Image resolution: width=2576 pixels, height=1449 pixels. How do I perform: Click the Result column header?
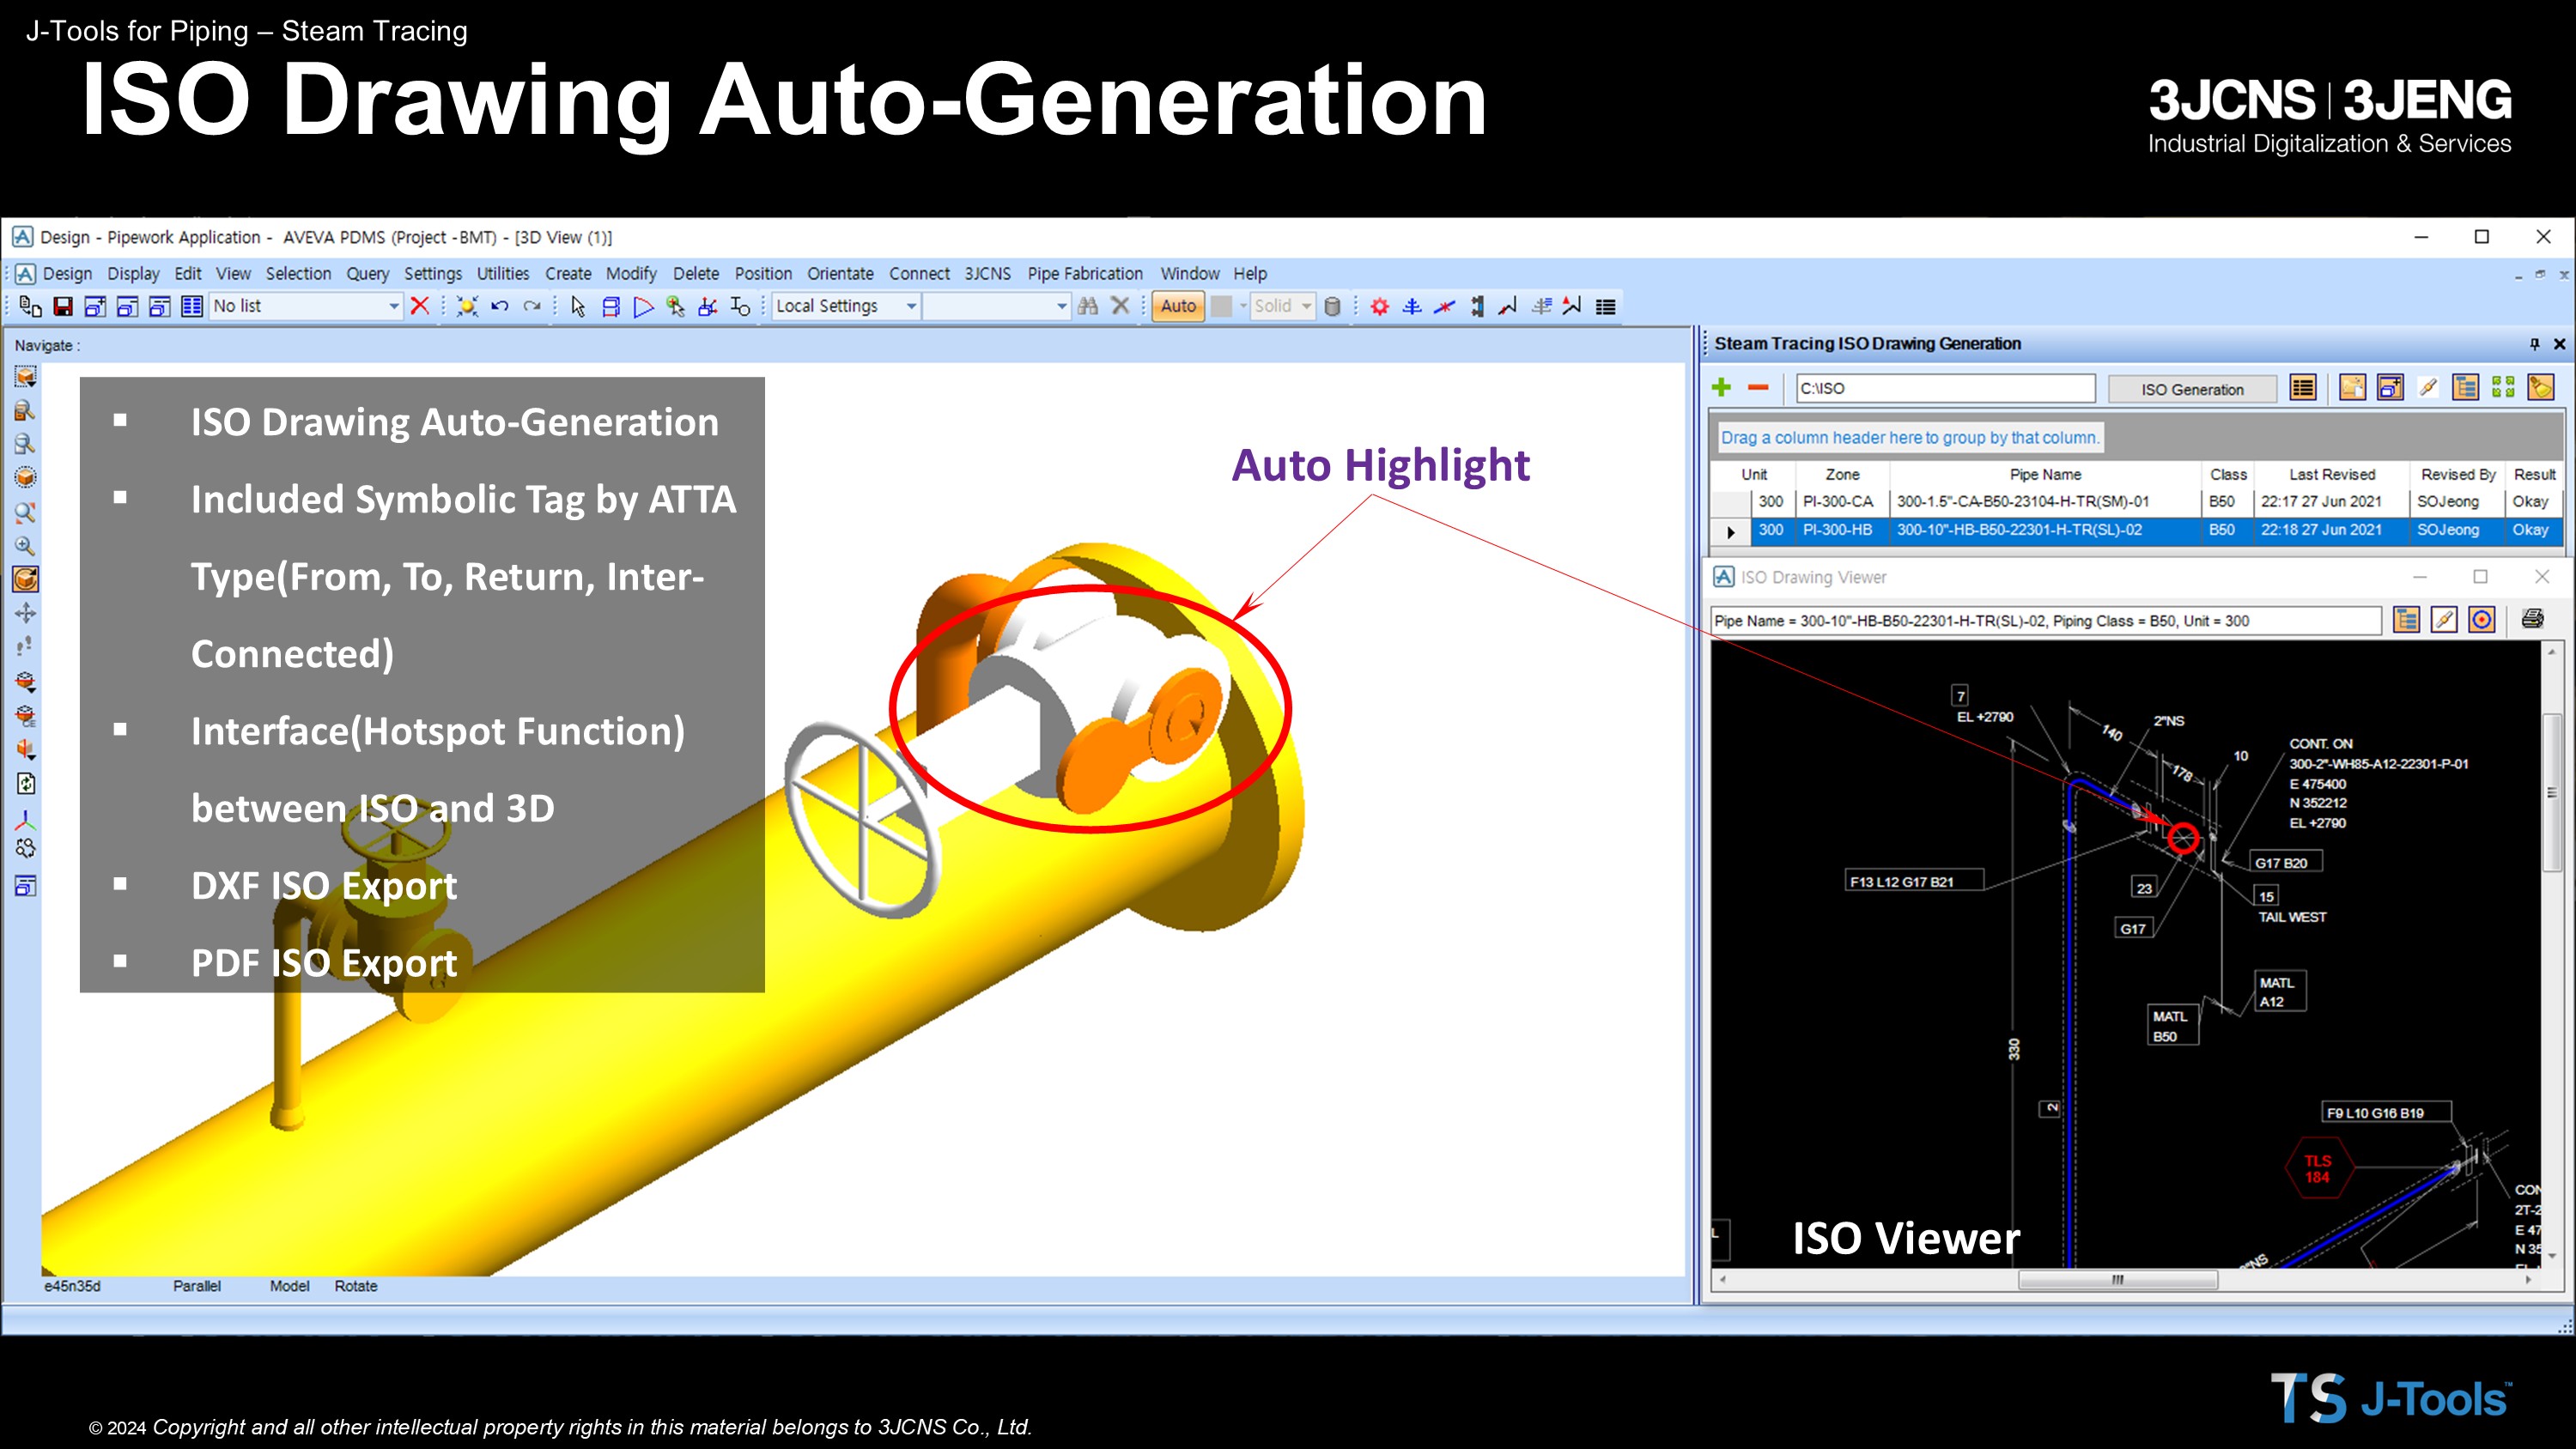coord(2534,474)
